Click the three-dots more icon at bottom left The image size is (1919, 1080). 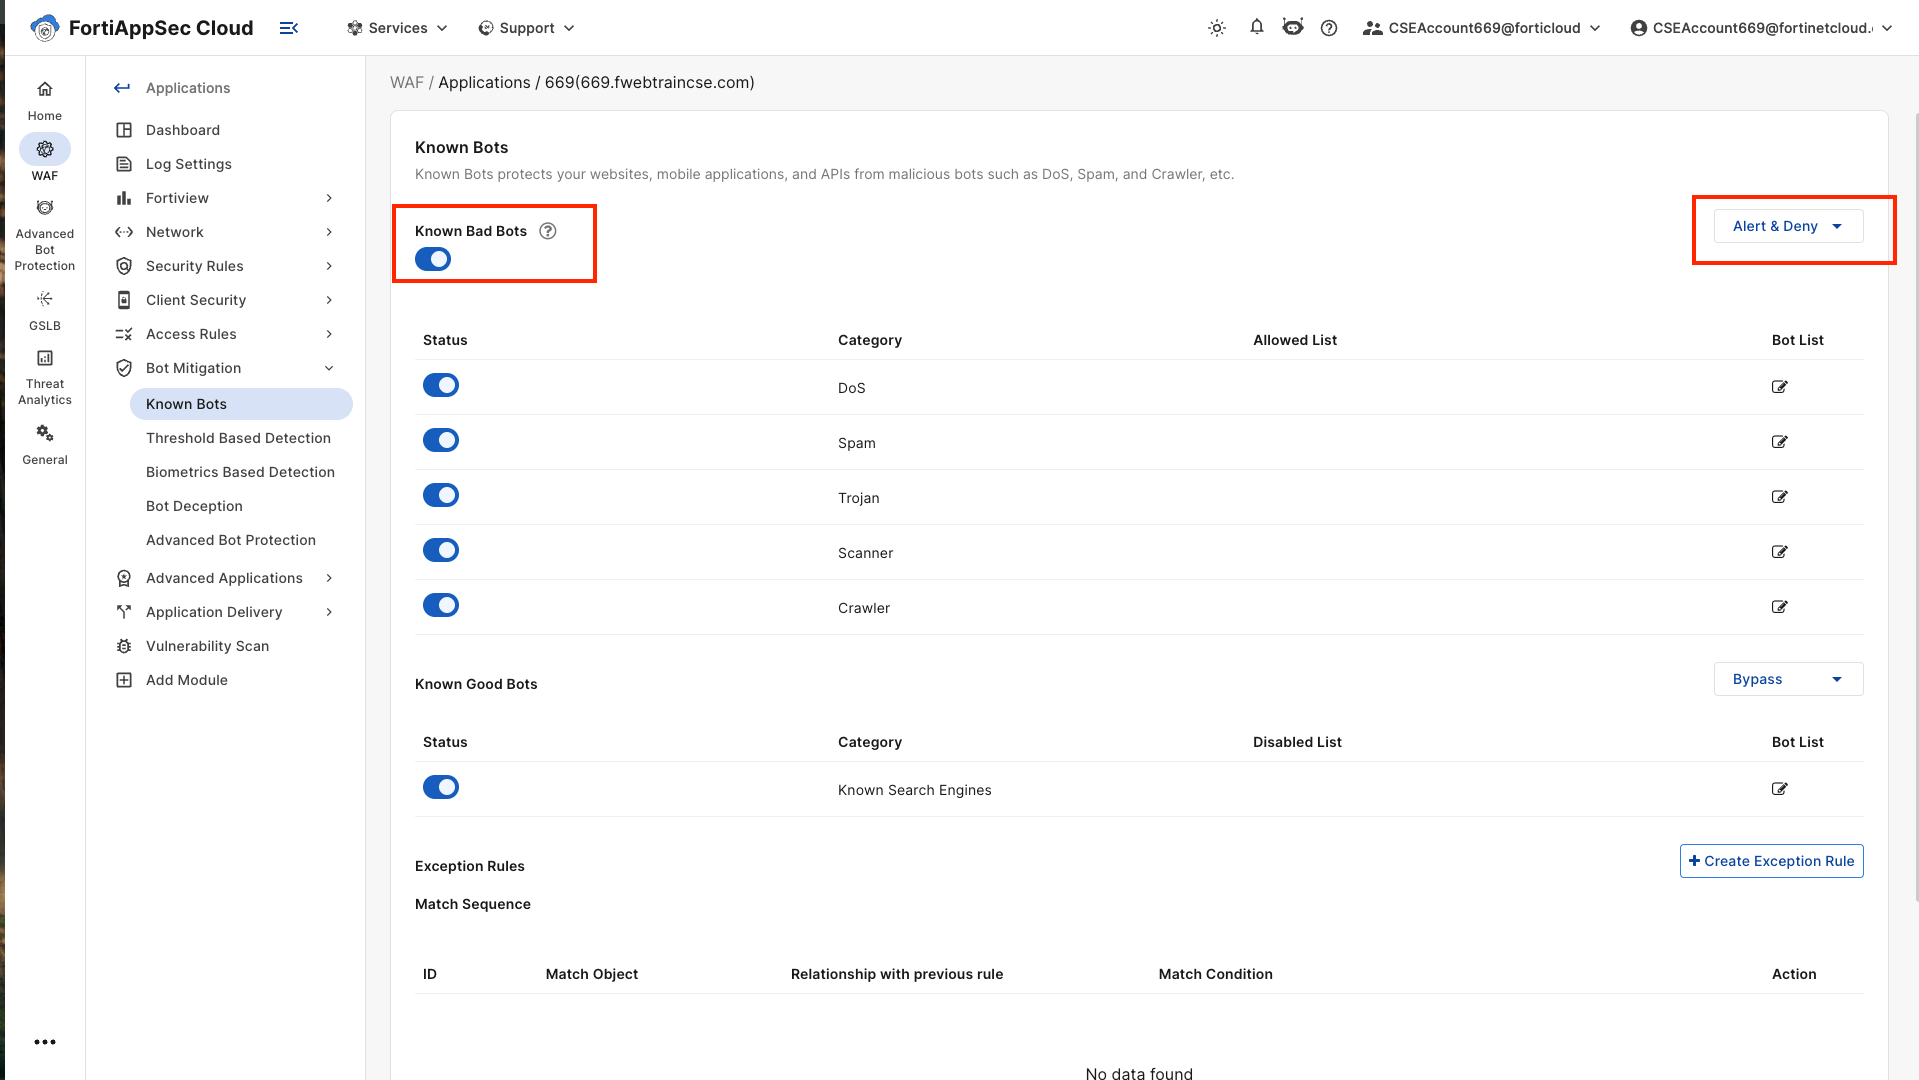(x=45, y=1042)
